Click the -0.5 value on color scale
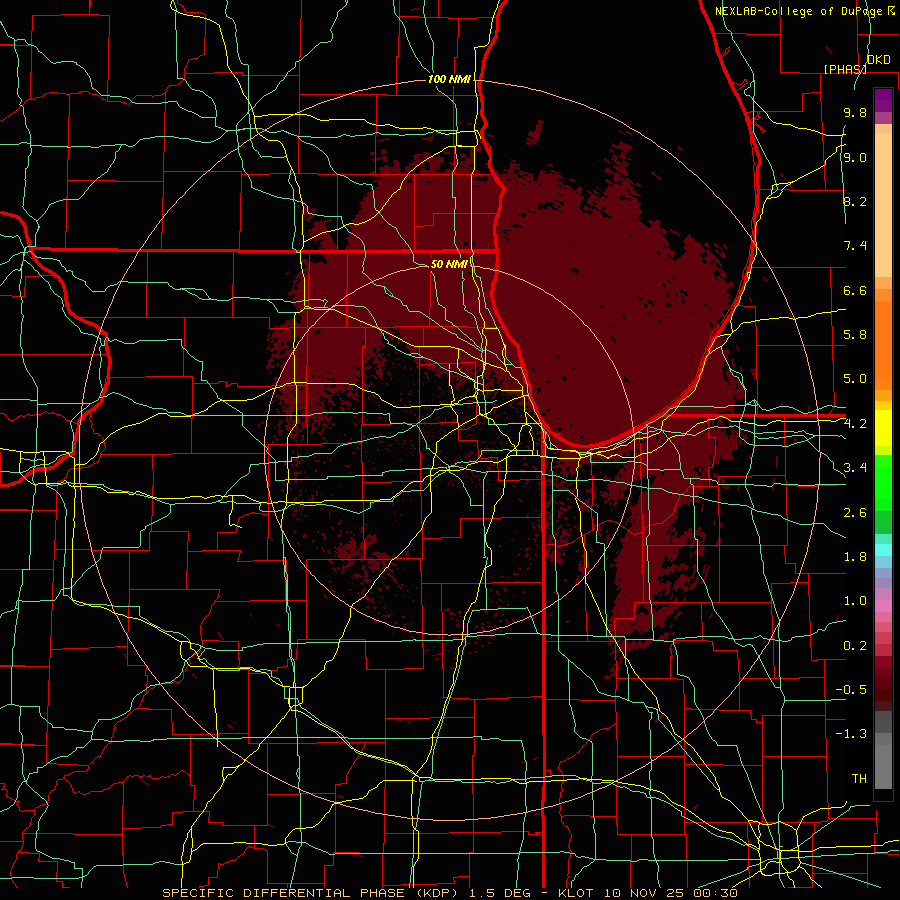This screenshot has height=900, width=900. [x=851, y=689]
